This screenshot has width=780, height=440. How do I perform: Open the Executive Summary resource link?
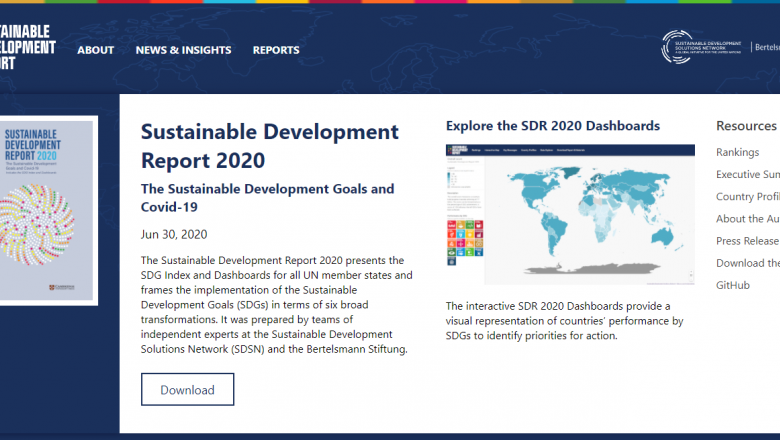point(748,175)
